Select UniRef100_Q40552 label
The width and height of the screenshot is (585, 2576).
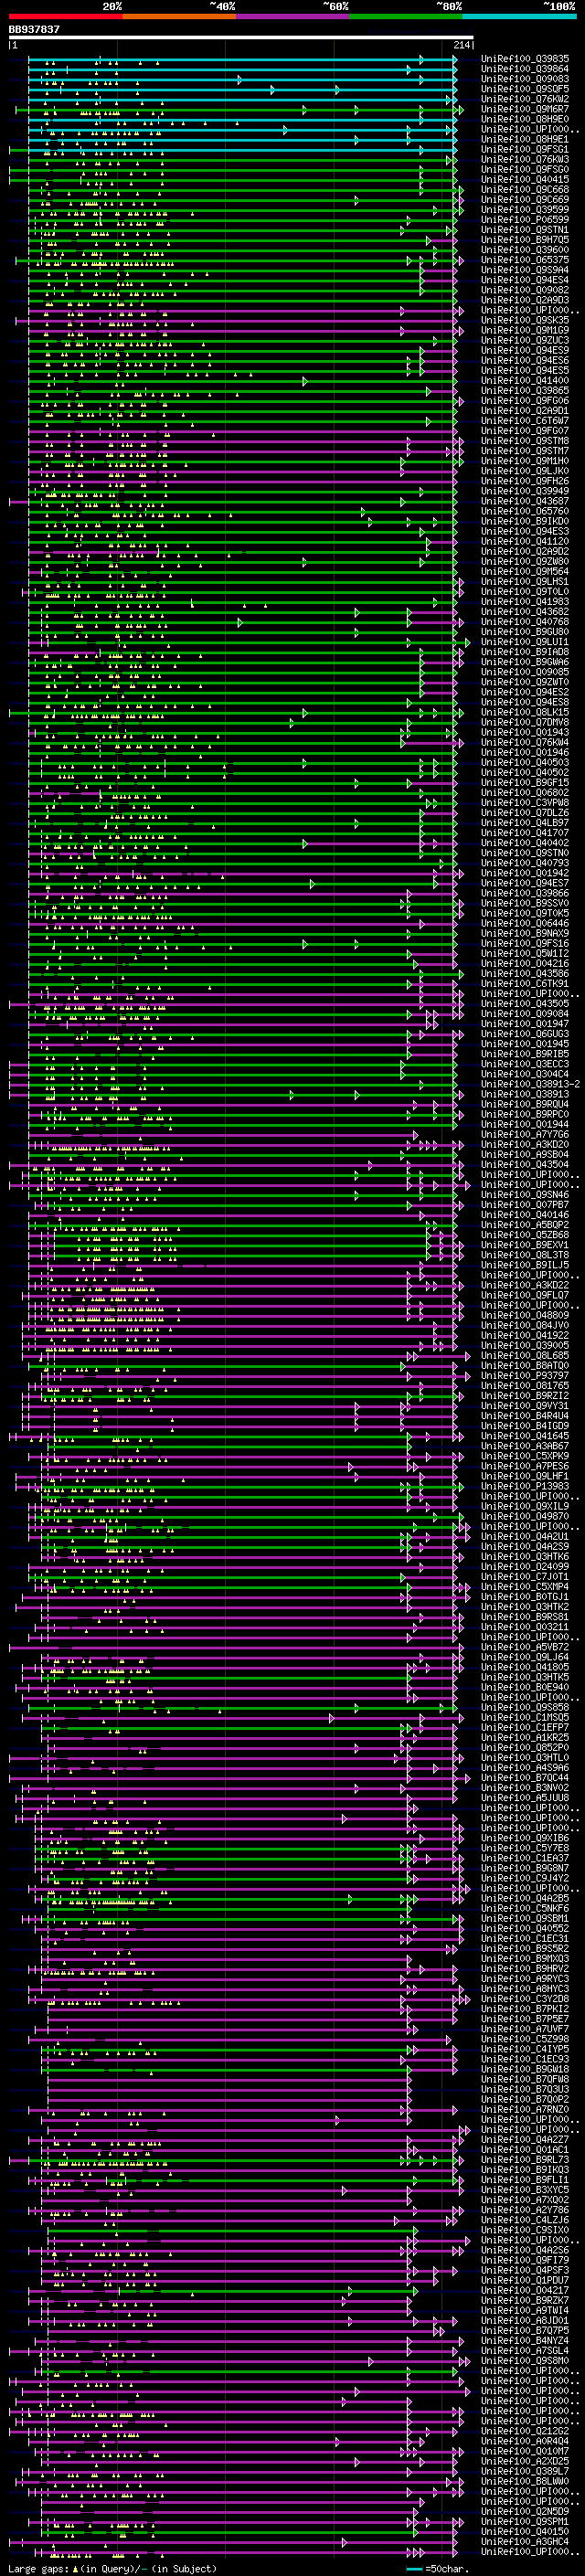pos(524,1928)
